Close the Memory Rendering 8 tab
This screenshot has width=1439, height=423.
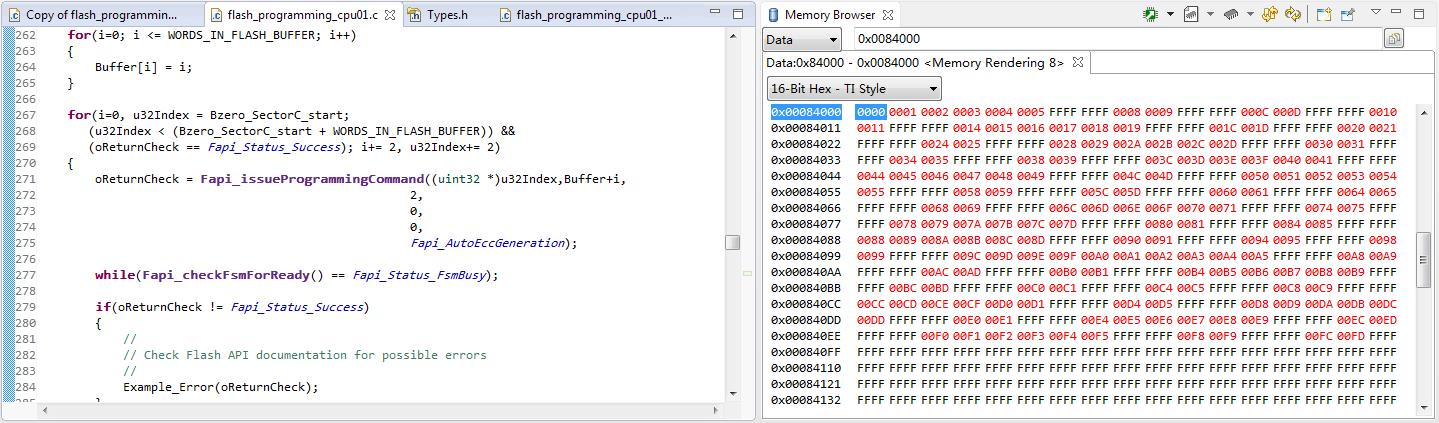1078,62
